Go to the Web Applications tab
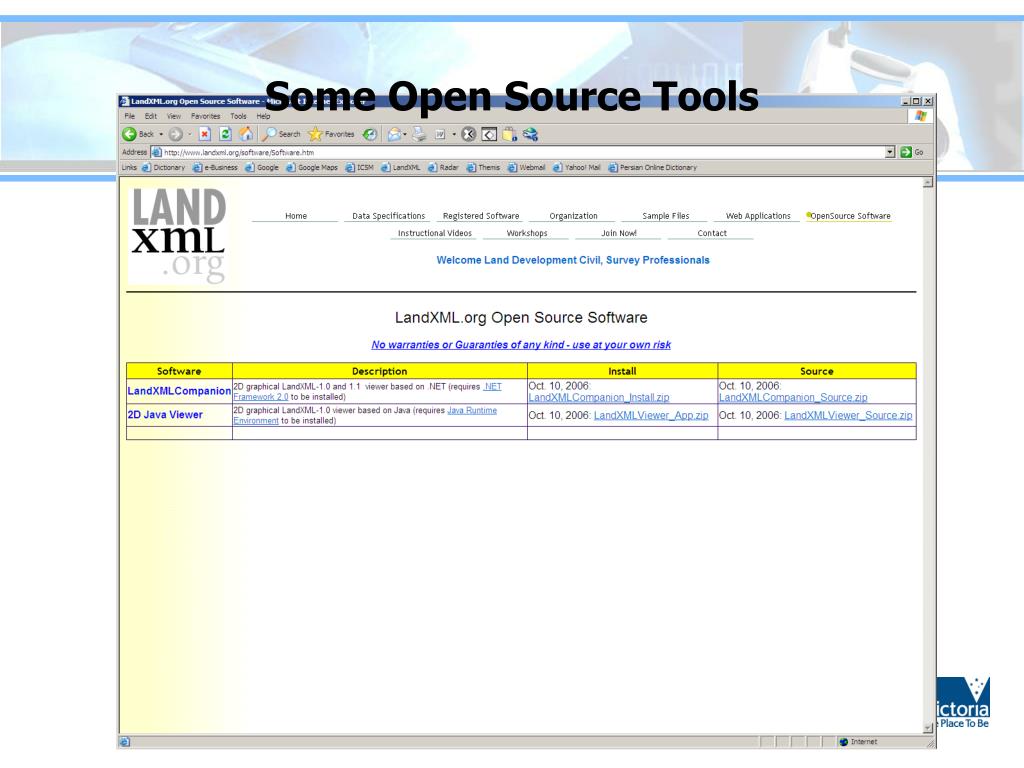This screenshot has width=1024, height=768. click(758, 216)
